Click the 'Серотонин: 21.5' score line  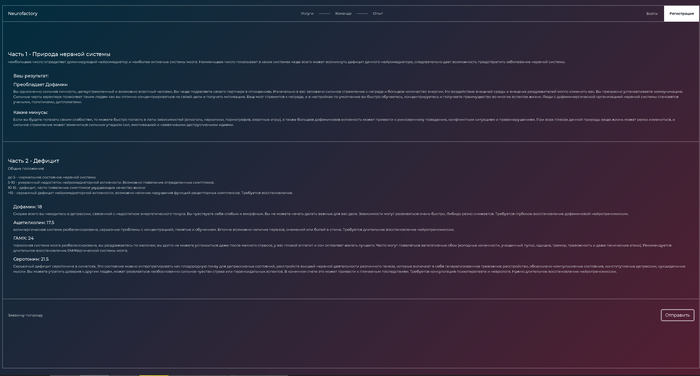(31, 259)
